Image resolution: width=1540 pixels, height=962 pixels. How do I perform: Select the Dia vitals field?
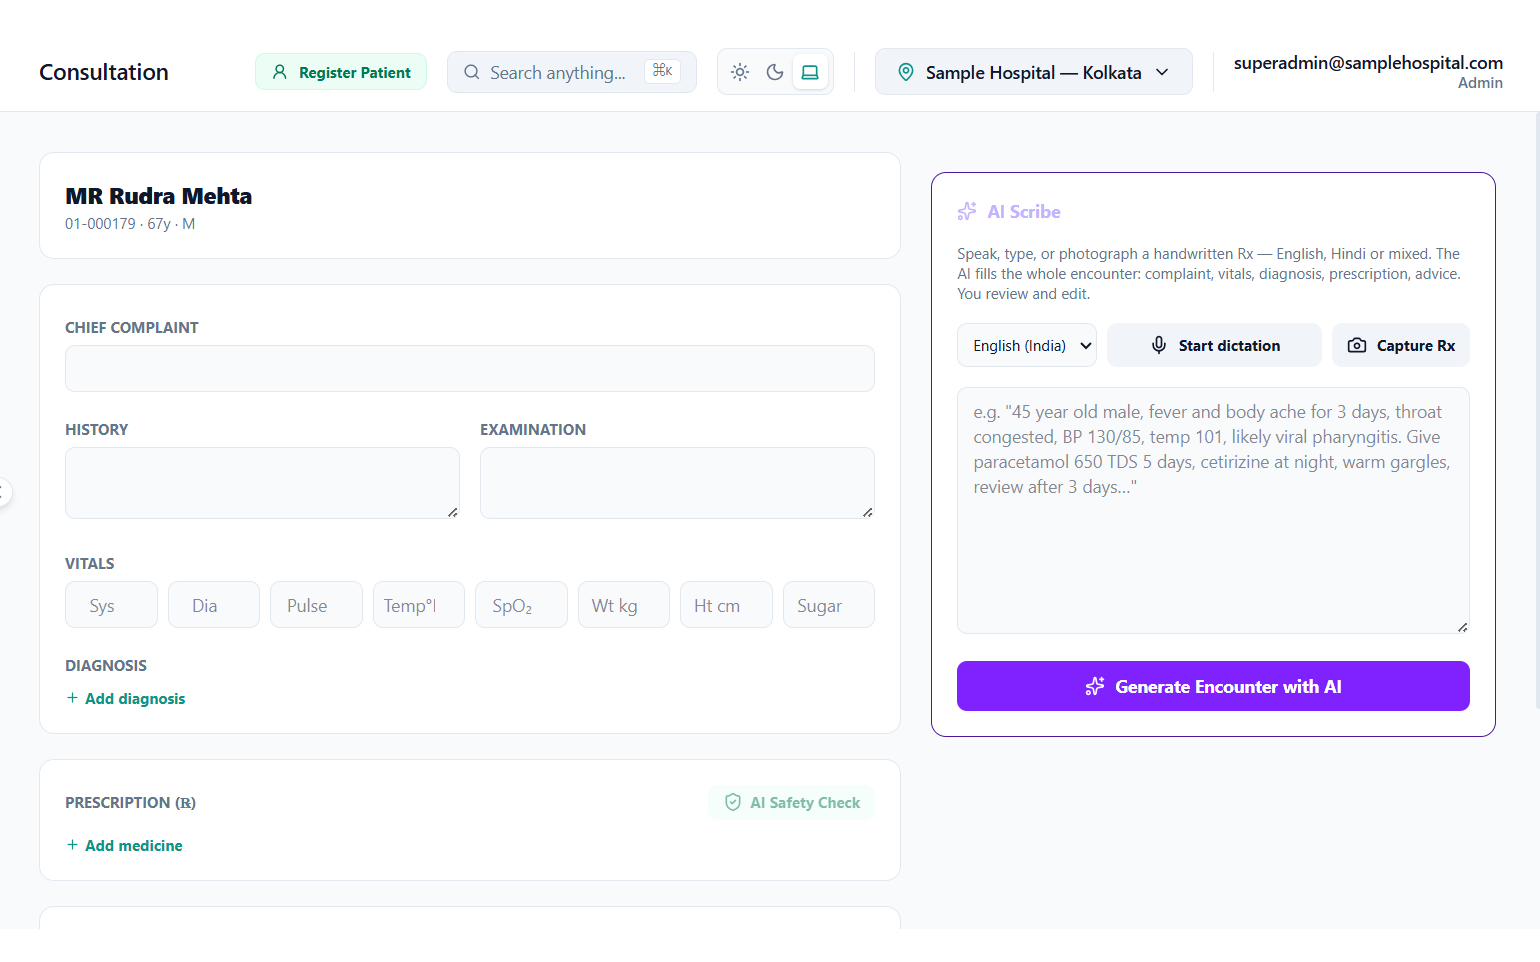pos(214,605)
